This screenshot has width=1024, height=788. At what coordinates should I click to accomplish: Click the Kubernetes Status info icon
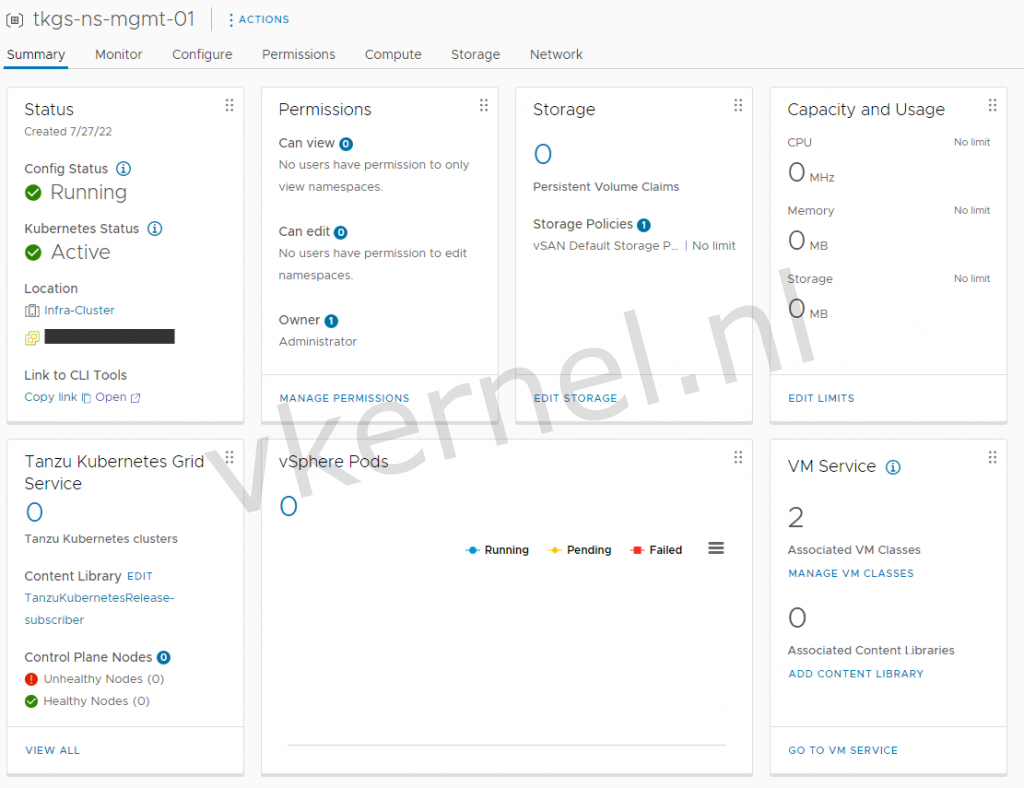[x=155, y=228]
